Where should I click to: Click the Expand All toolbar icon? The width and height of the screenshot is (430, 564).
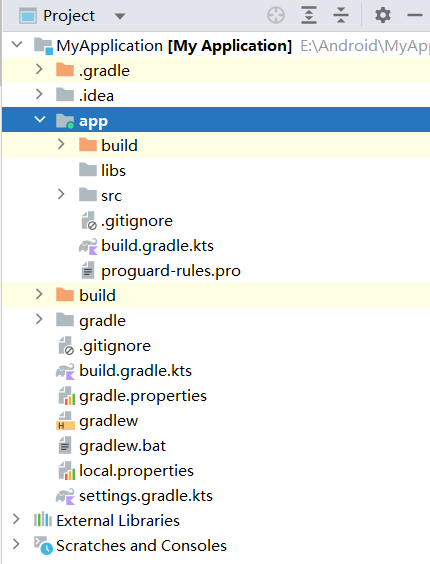point(309,15)
